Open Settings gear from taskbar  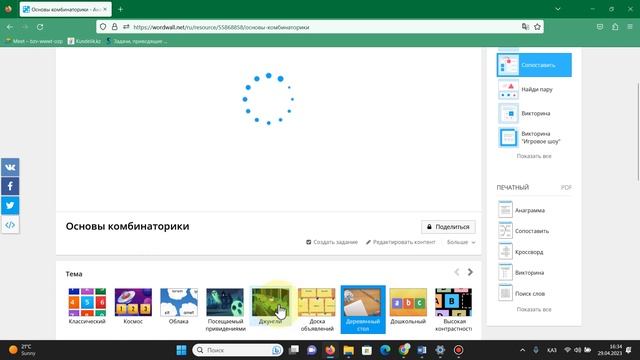point(440,350)
